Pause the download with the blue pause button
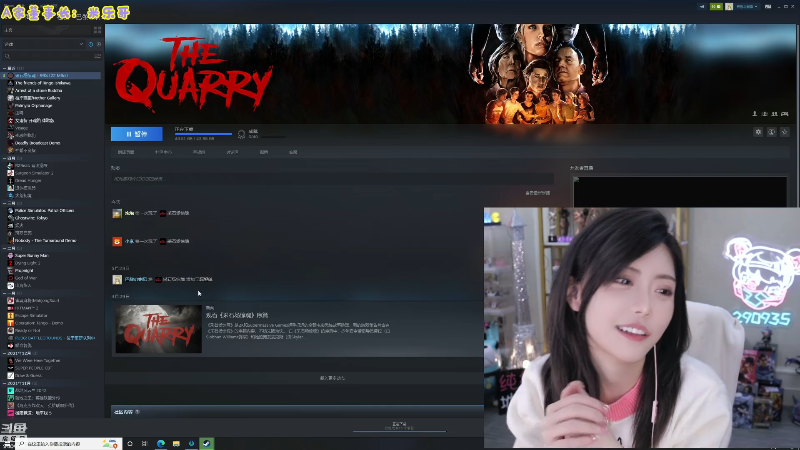800x450 pixels. (x=137, y=134)
